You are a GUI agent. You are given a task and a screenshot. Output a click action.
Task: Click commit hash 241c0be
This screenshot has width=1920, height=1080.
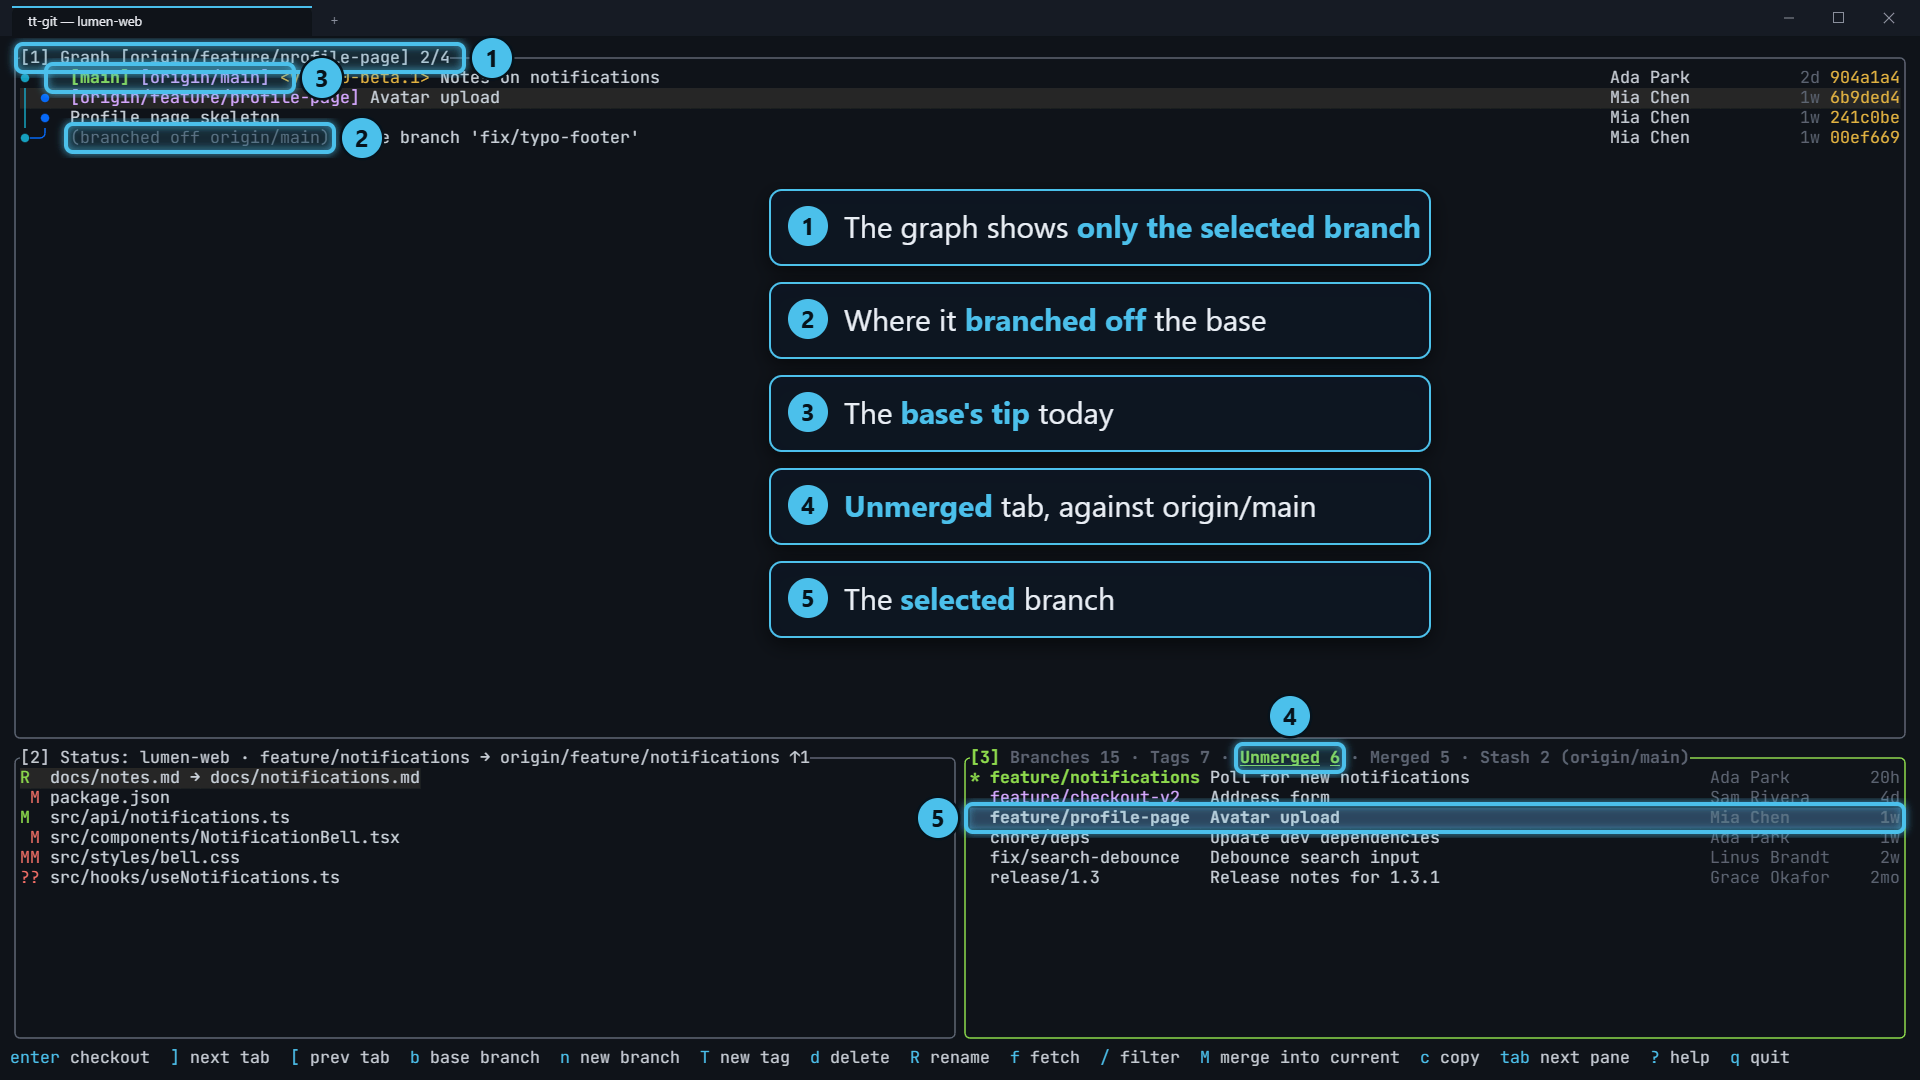[1864, 117]
